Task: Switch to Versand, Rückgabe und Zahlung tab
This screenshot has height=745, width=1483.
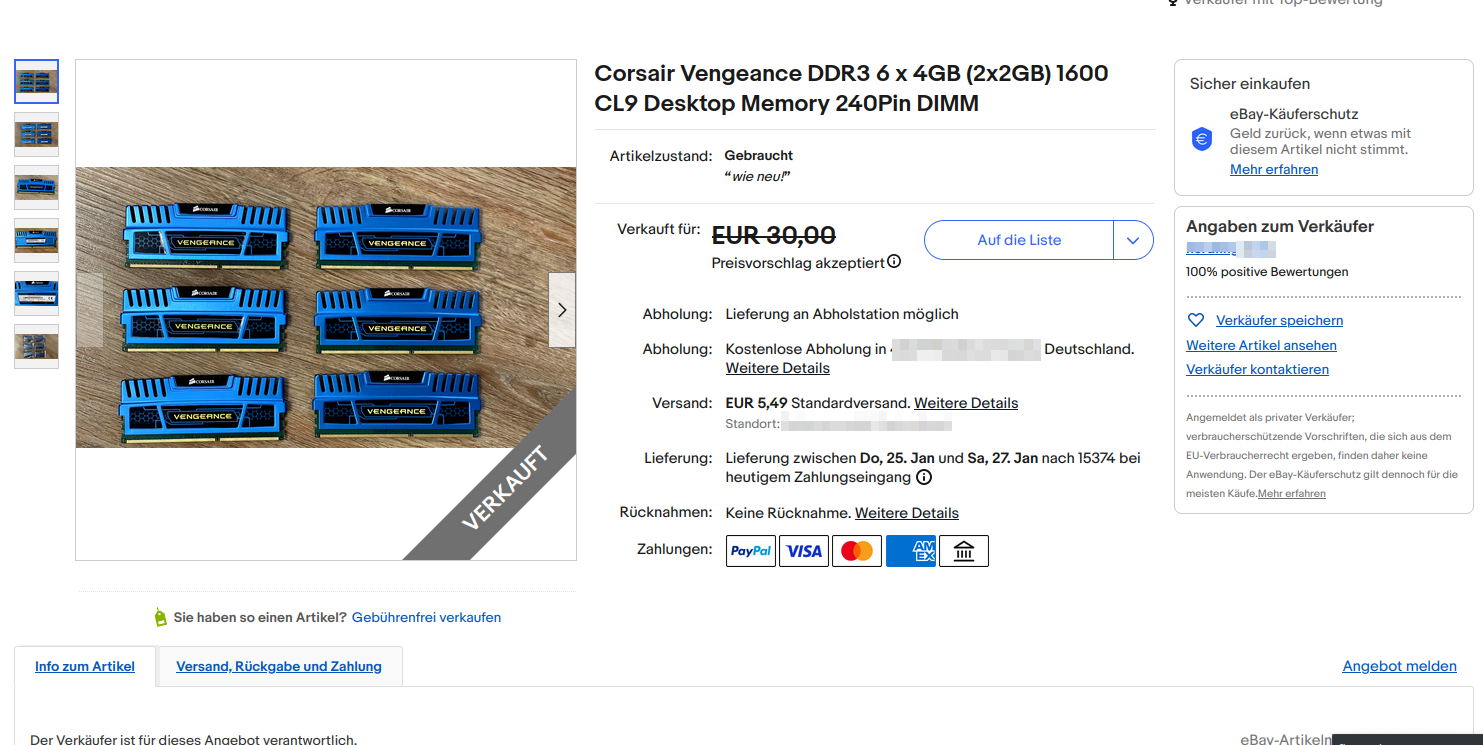Action: 279,666
